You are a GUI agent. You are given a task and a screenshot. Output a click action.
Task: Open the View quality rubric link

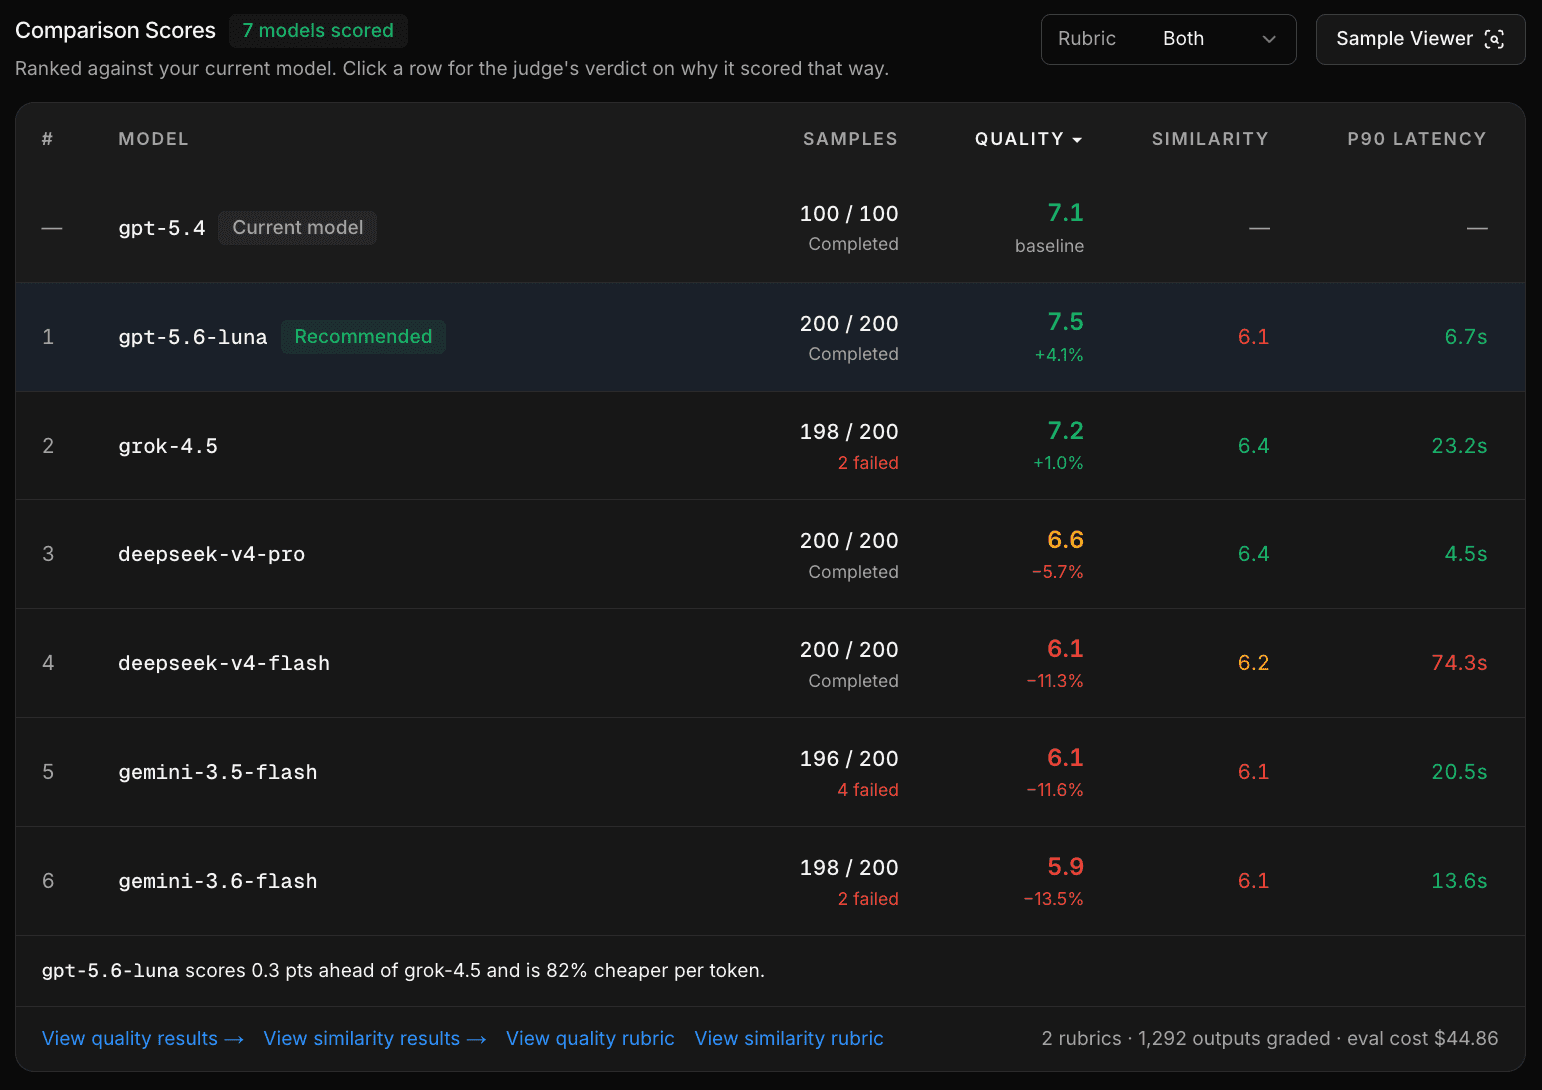point(590,1039)
